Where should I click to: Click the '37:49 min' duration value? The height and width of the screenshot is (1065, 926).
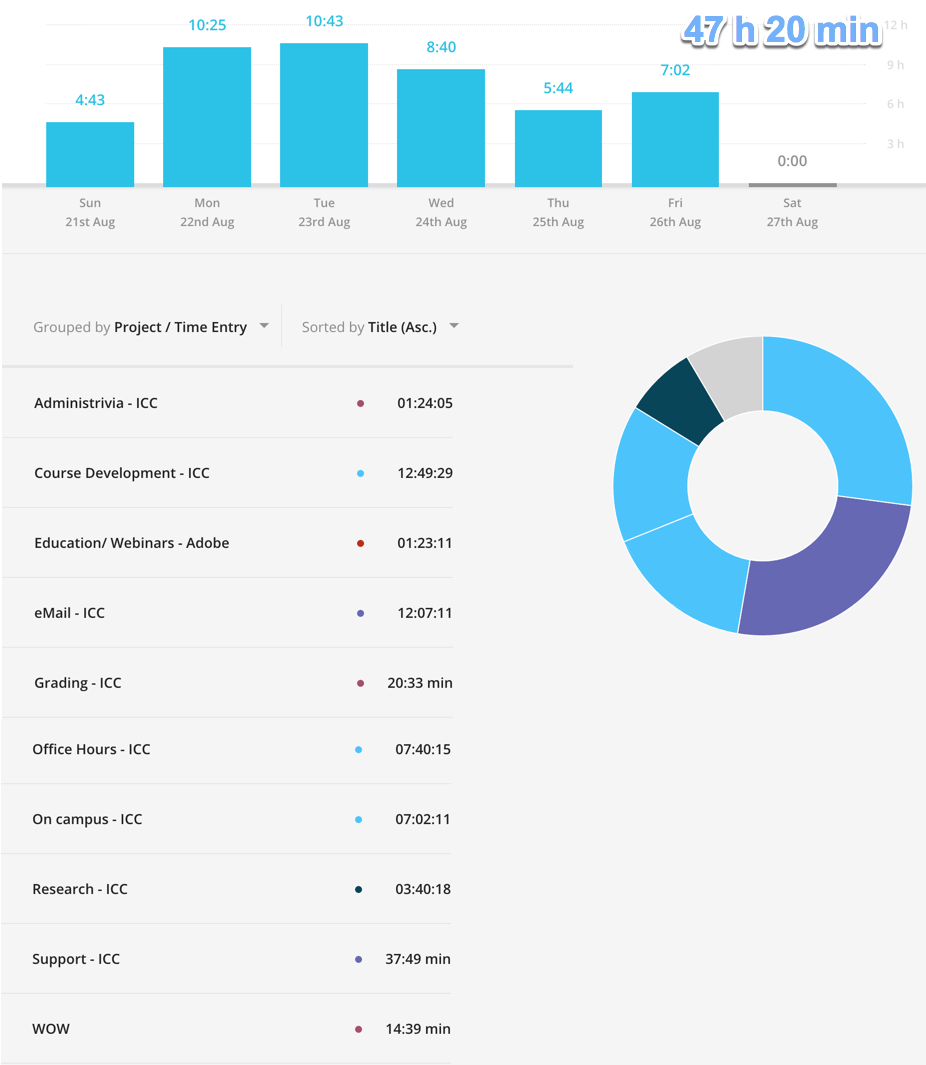point(418,959)
